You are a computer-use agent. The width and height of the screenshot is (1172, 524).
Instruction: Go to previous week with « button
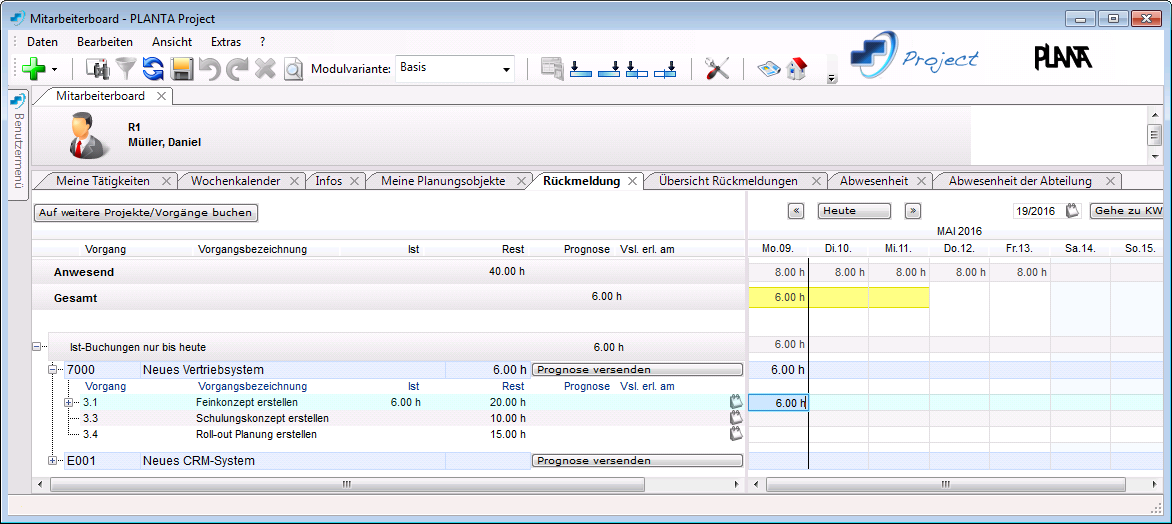pos(796,211)
